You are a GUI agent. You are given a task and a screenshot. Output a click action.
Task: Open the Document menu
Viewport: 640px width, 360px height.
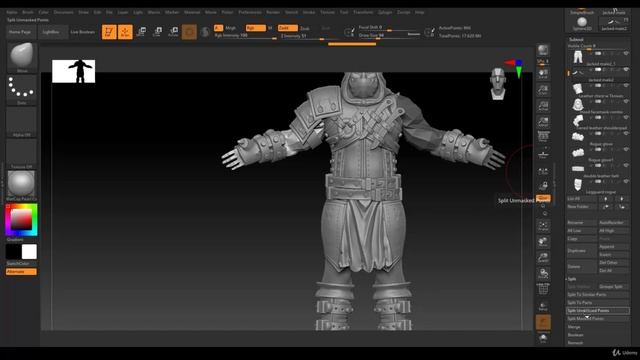click(x=64, y=12)
